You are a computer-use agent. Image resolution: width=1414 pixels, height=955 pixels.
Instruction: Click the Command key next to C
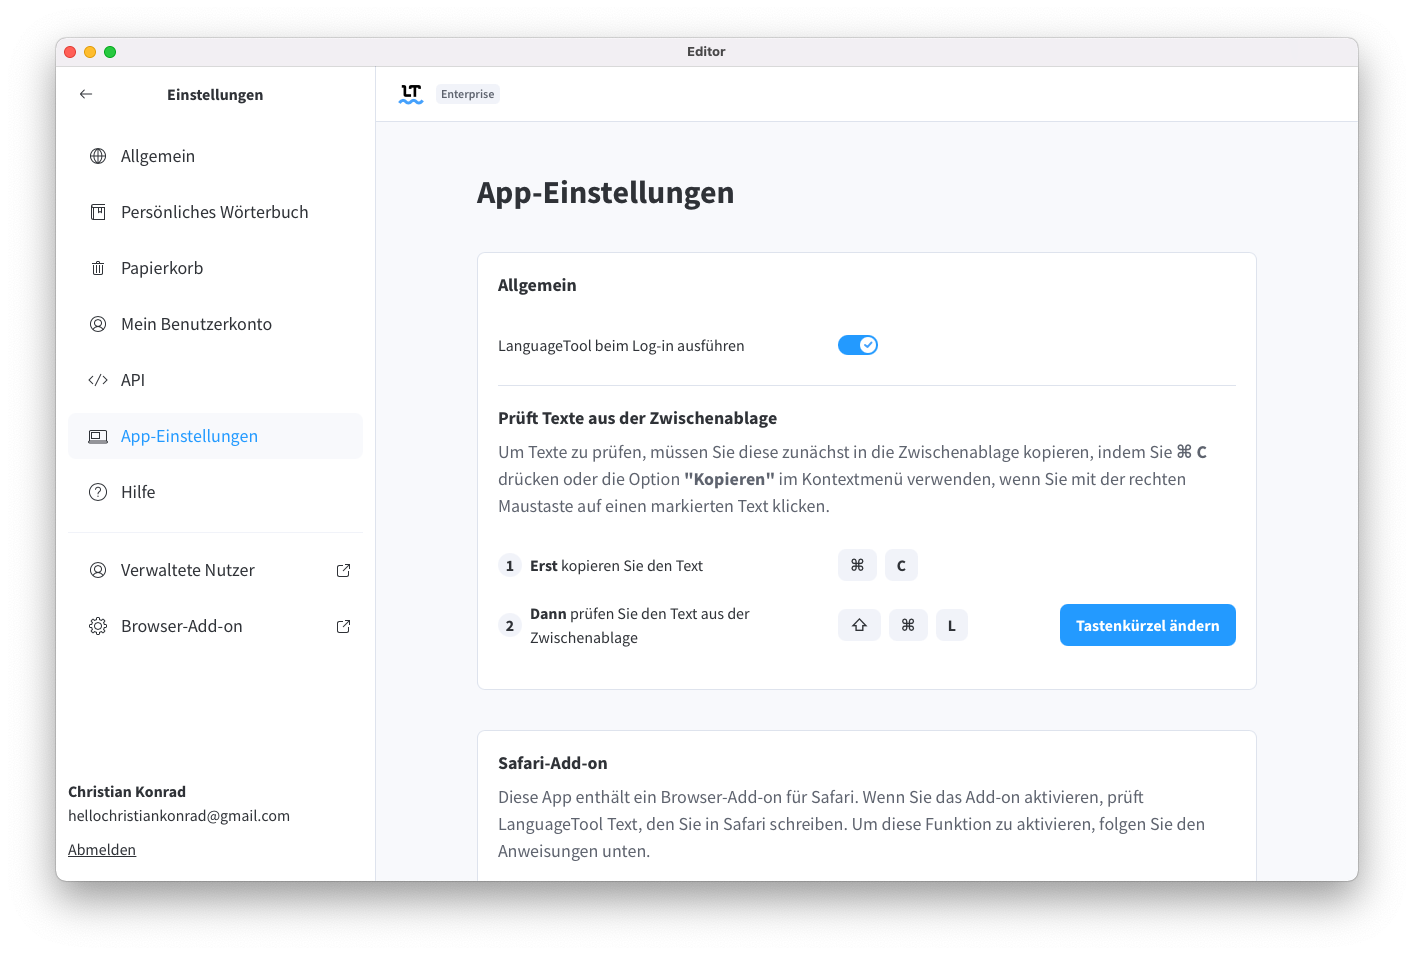click(x=857, y=565)
